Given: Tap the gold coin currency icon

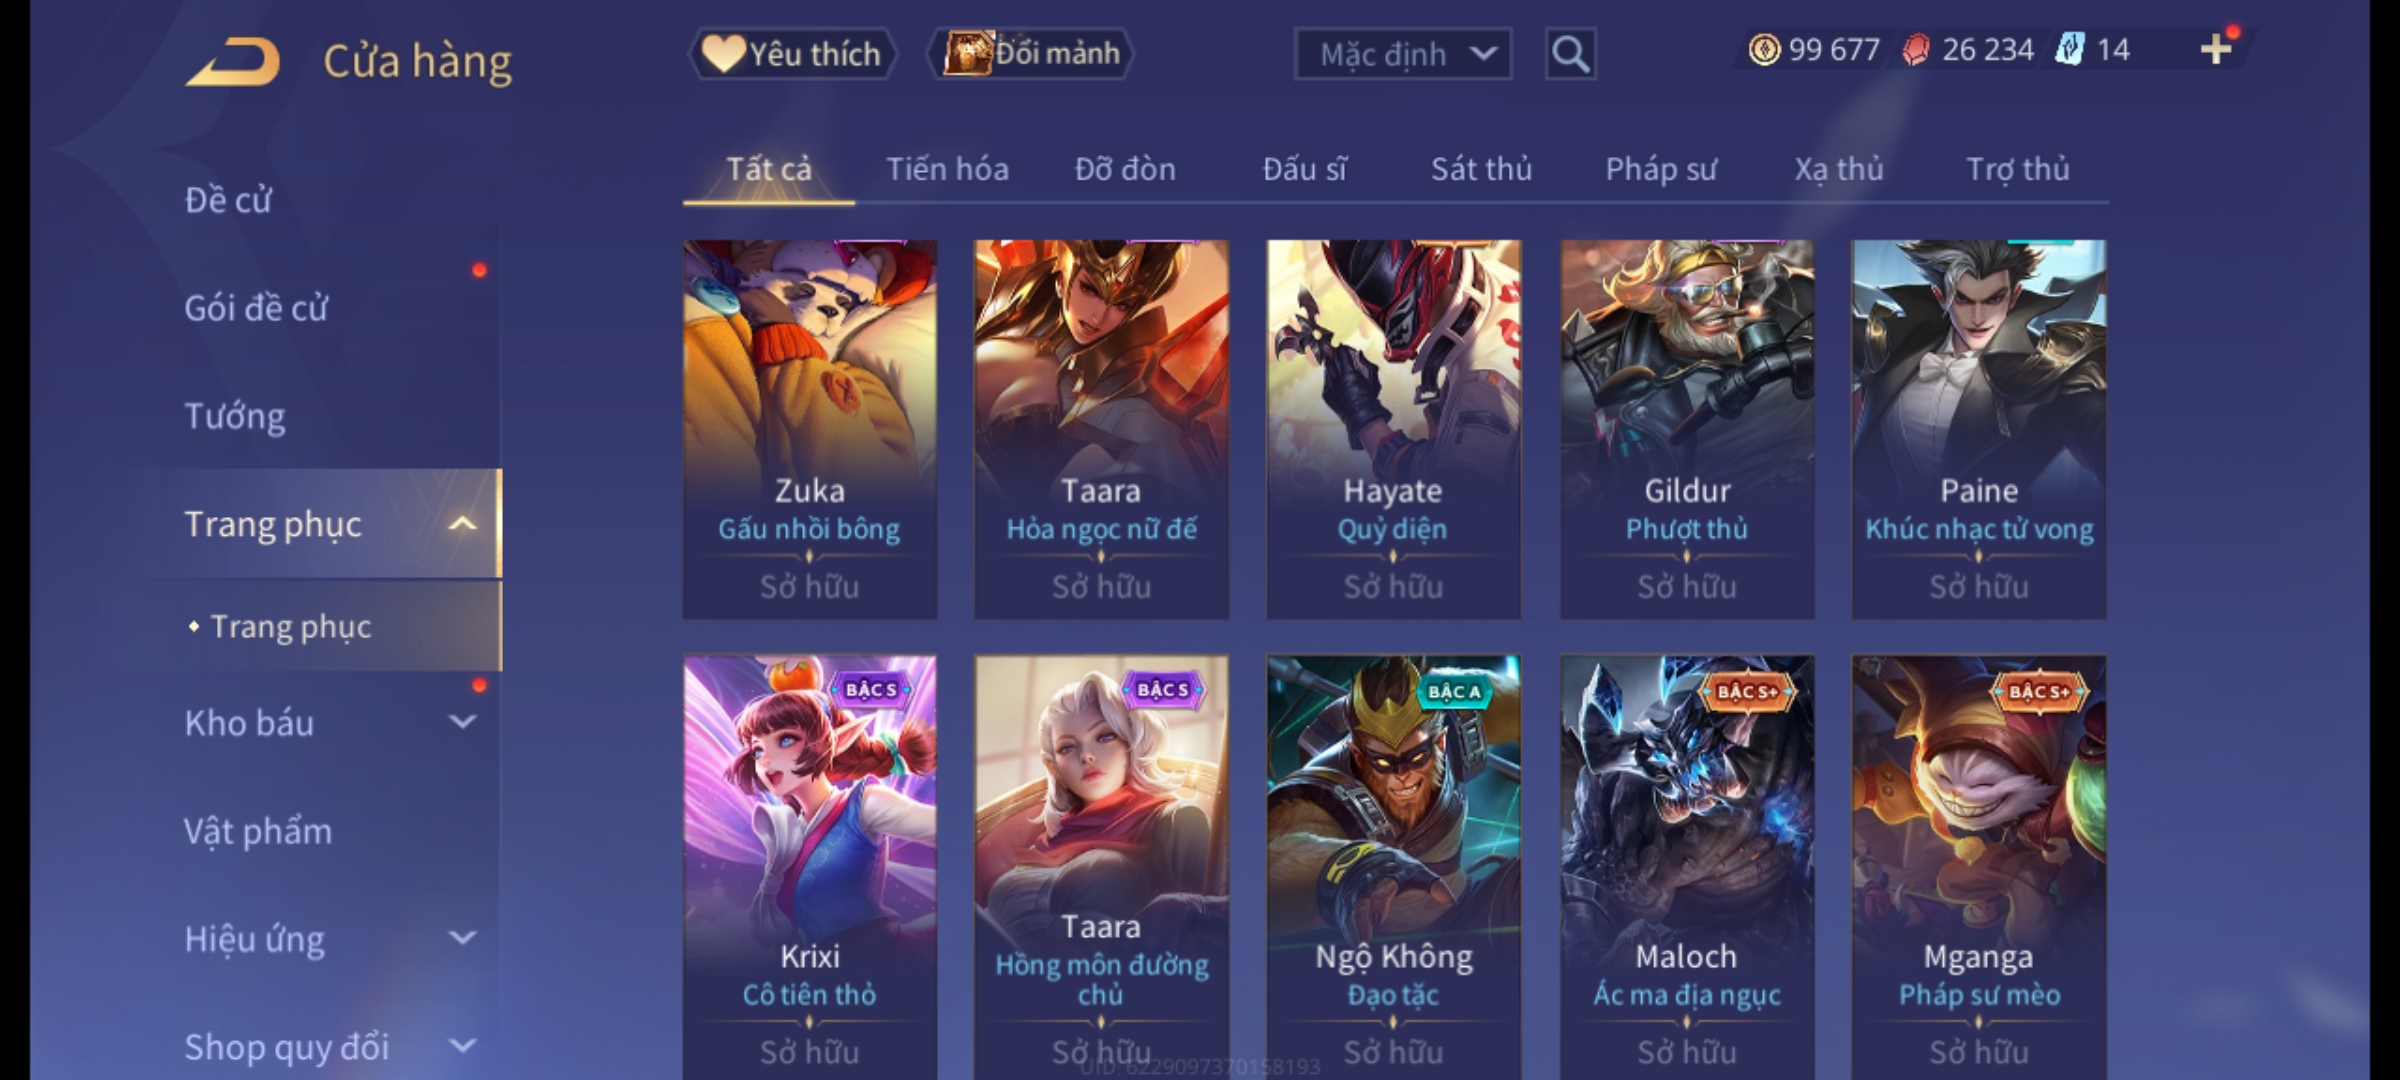Looking at the screenshot, I should pyautogui.click(x=1764, y=49).
